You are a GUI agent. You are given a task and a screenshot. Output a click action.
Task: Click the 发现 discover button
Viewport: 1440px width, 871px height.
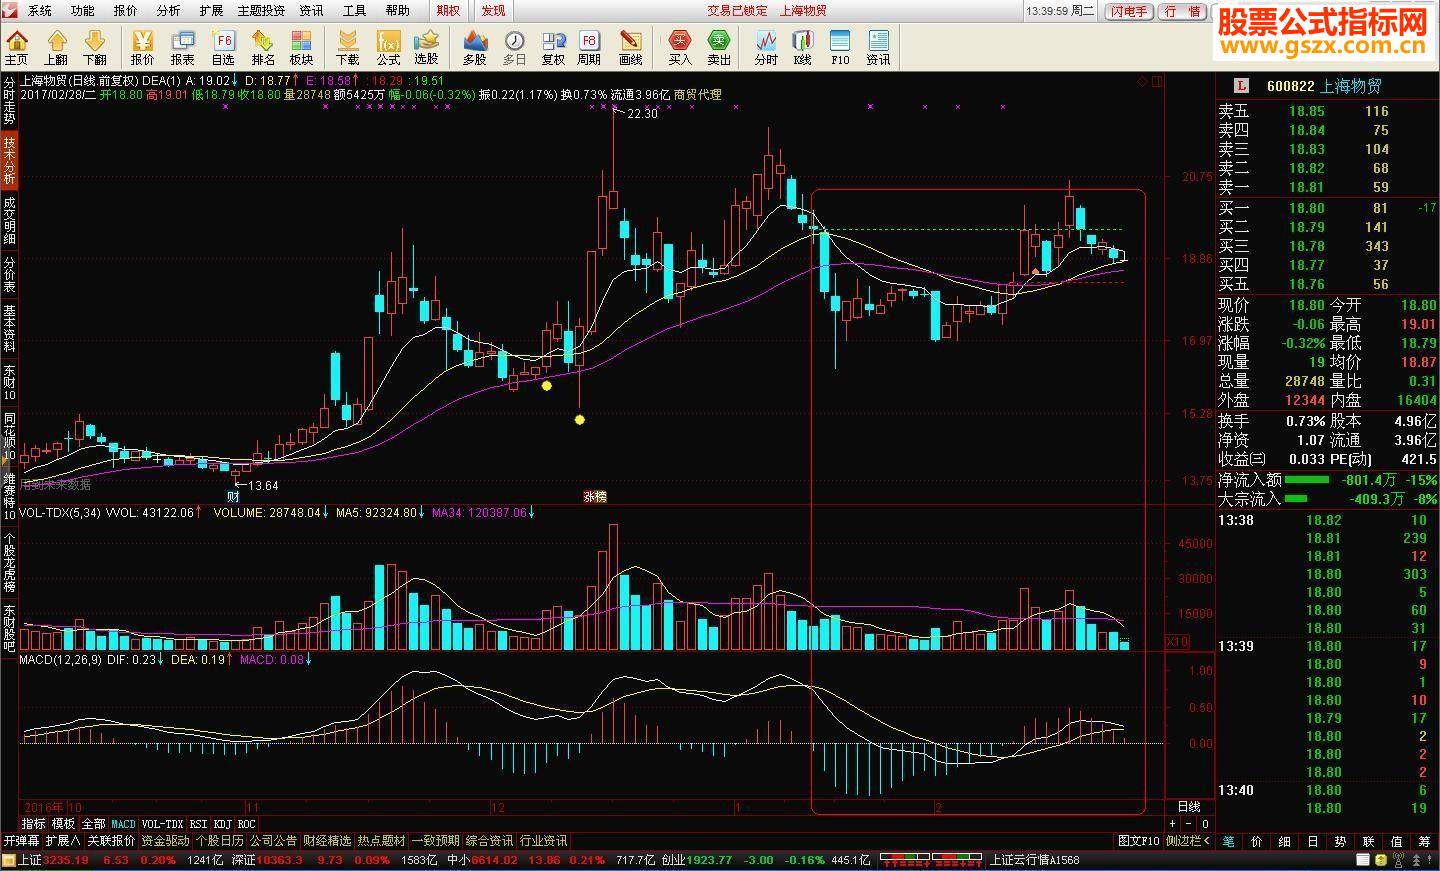coord(493,11)
